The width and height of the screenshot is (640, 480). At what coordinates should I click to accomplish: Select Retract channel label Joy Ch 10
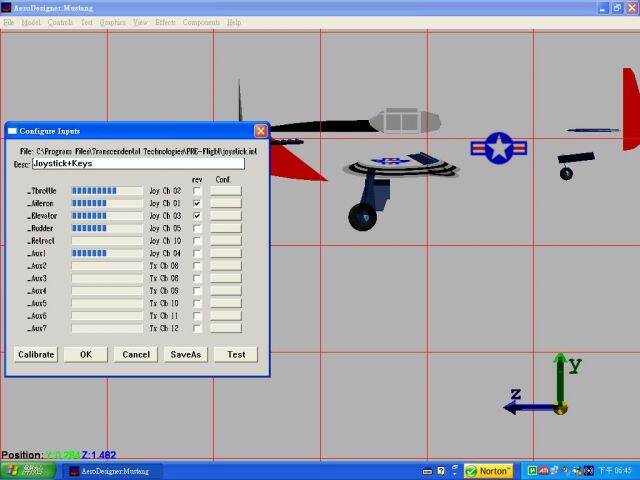165,241
